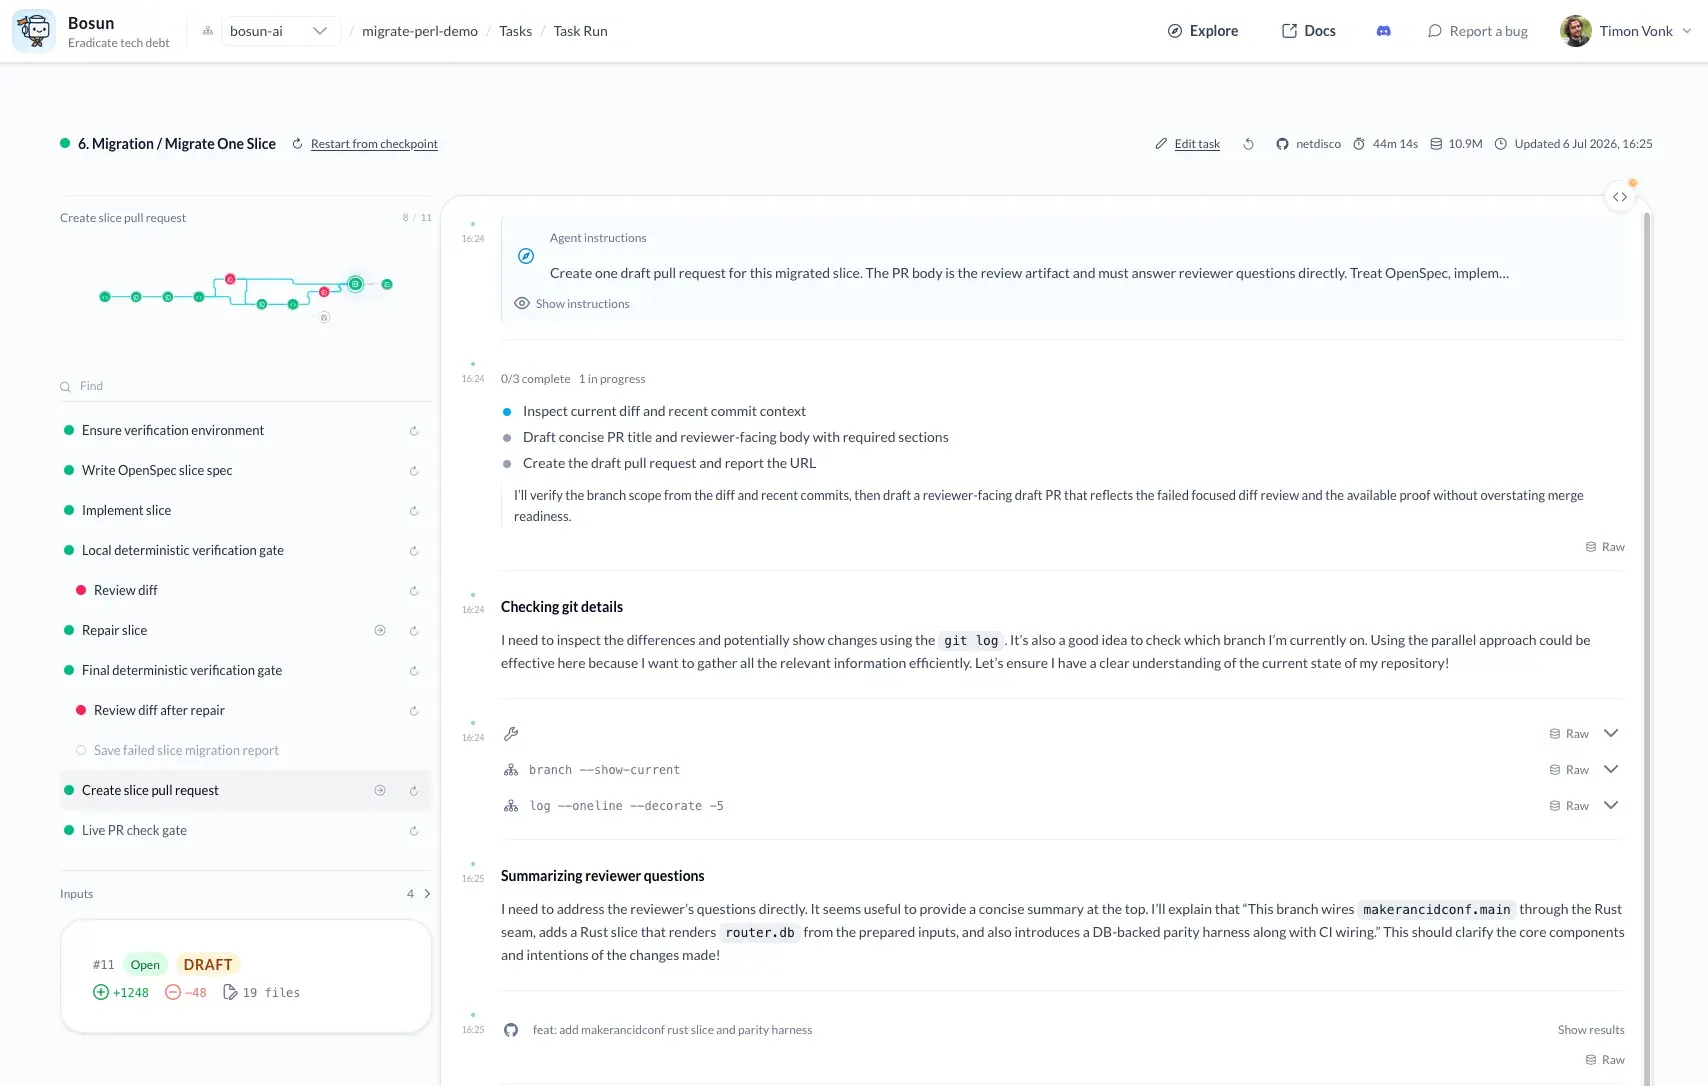Click git icon beside log --oneline command
The width and height of the screenshot is (1708, 1086).
pos(511,806)
